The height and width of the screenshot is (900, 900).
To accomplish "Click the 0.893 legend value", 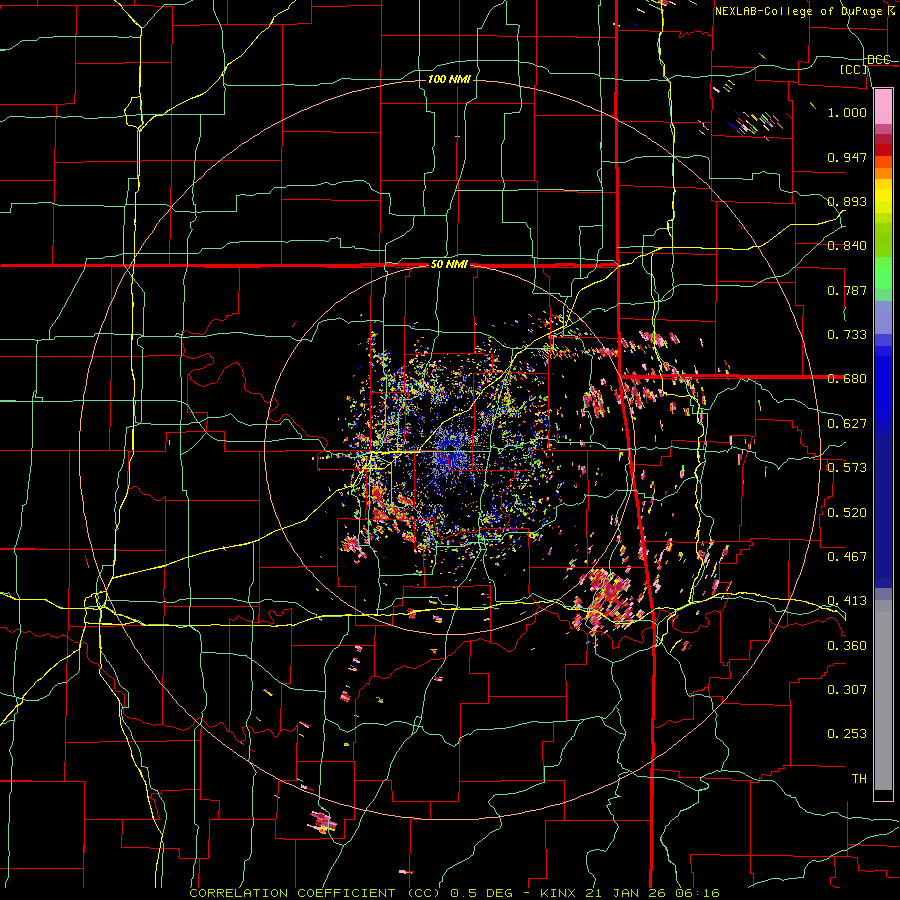I will click(x=847, y=201).
